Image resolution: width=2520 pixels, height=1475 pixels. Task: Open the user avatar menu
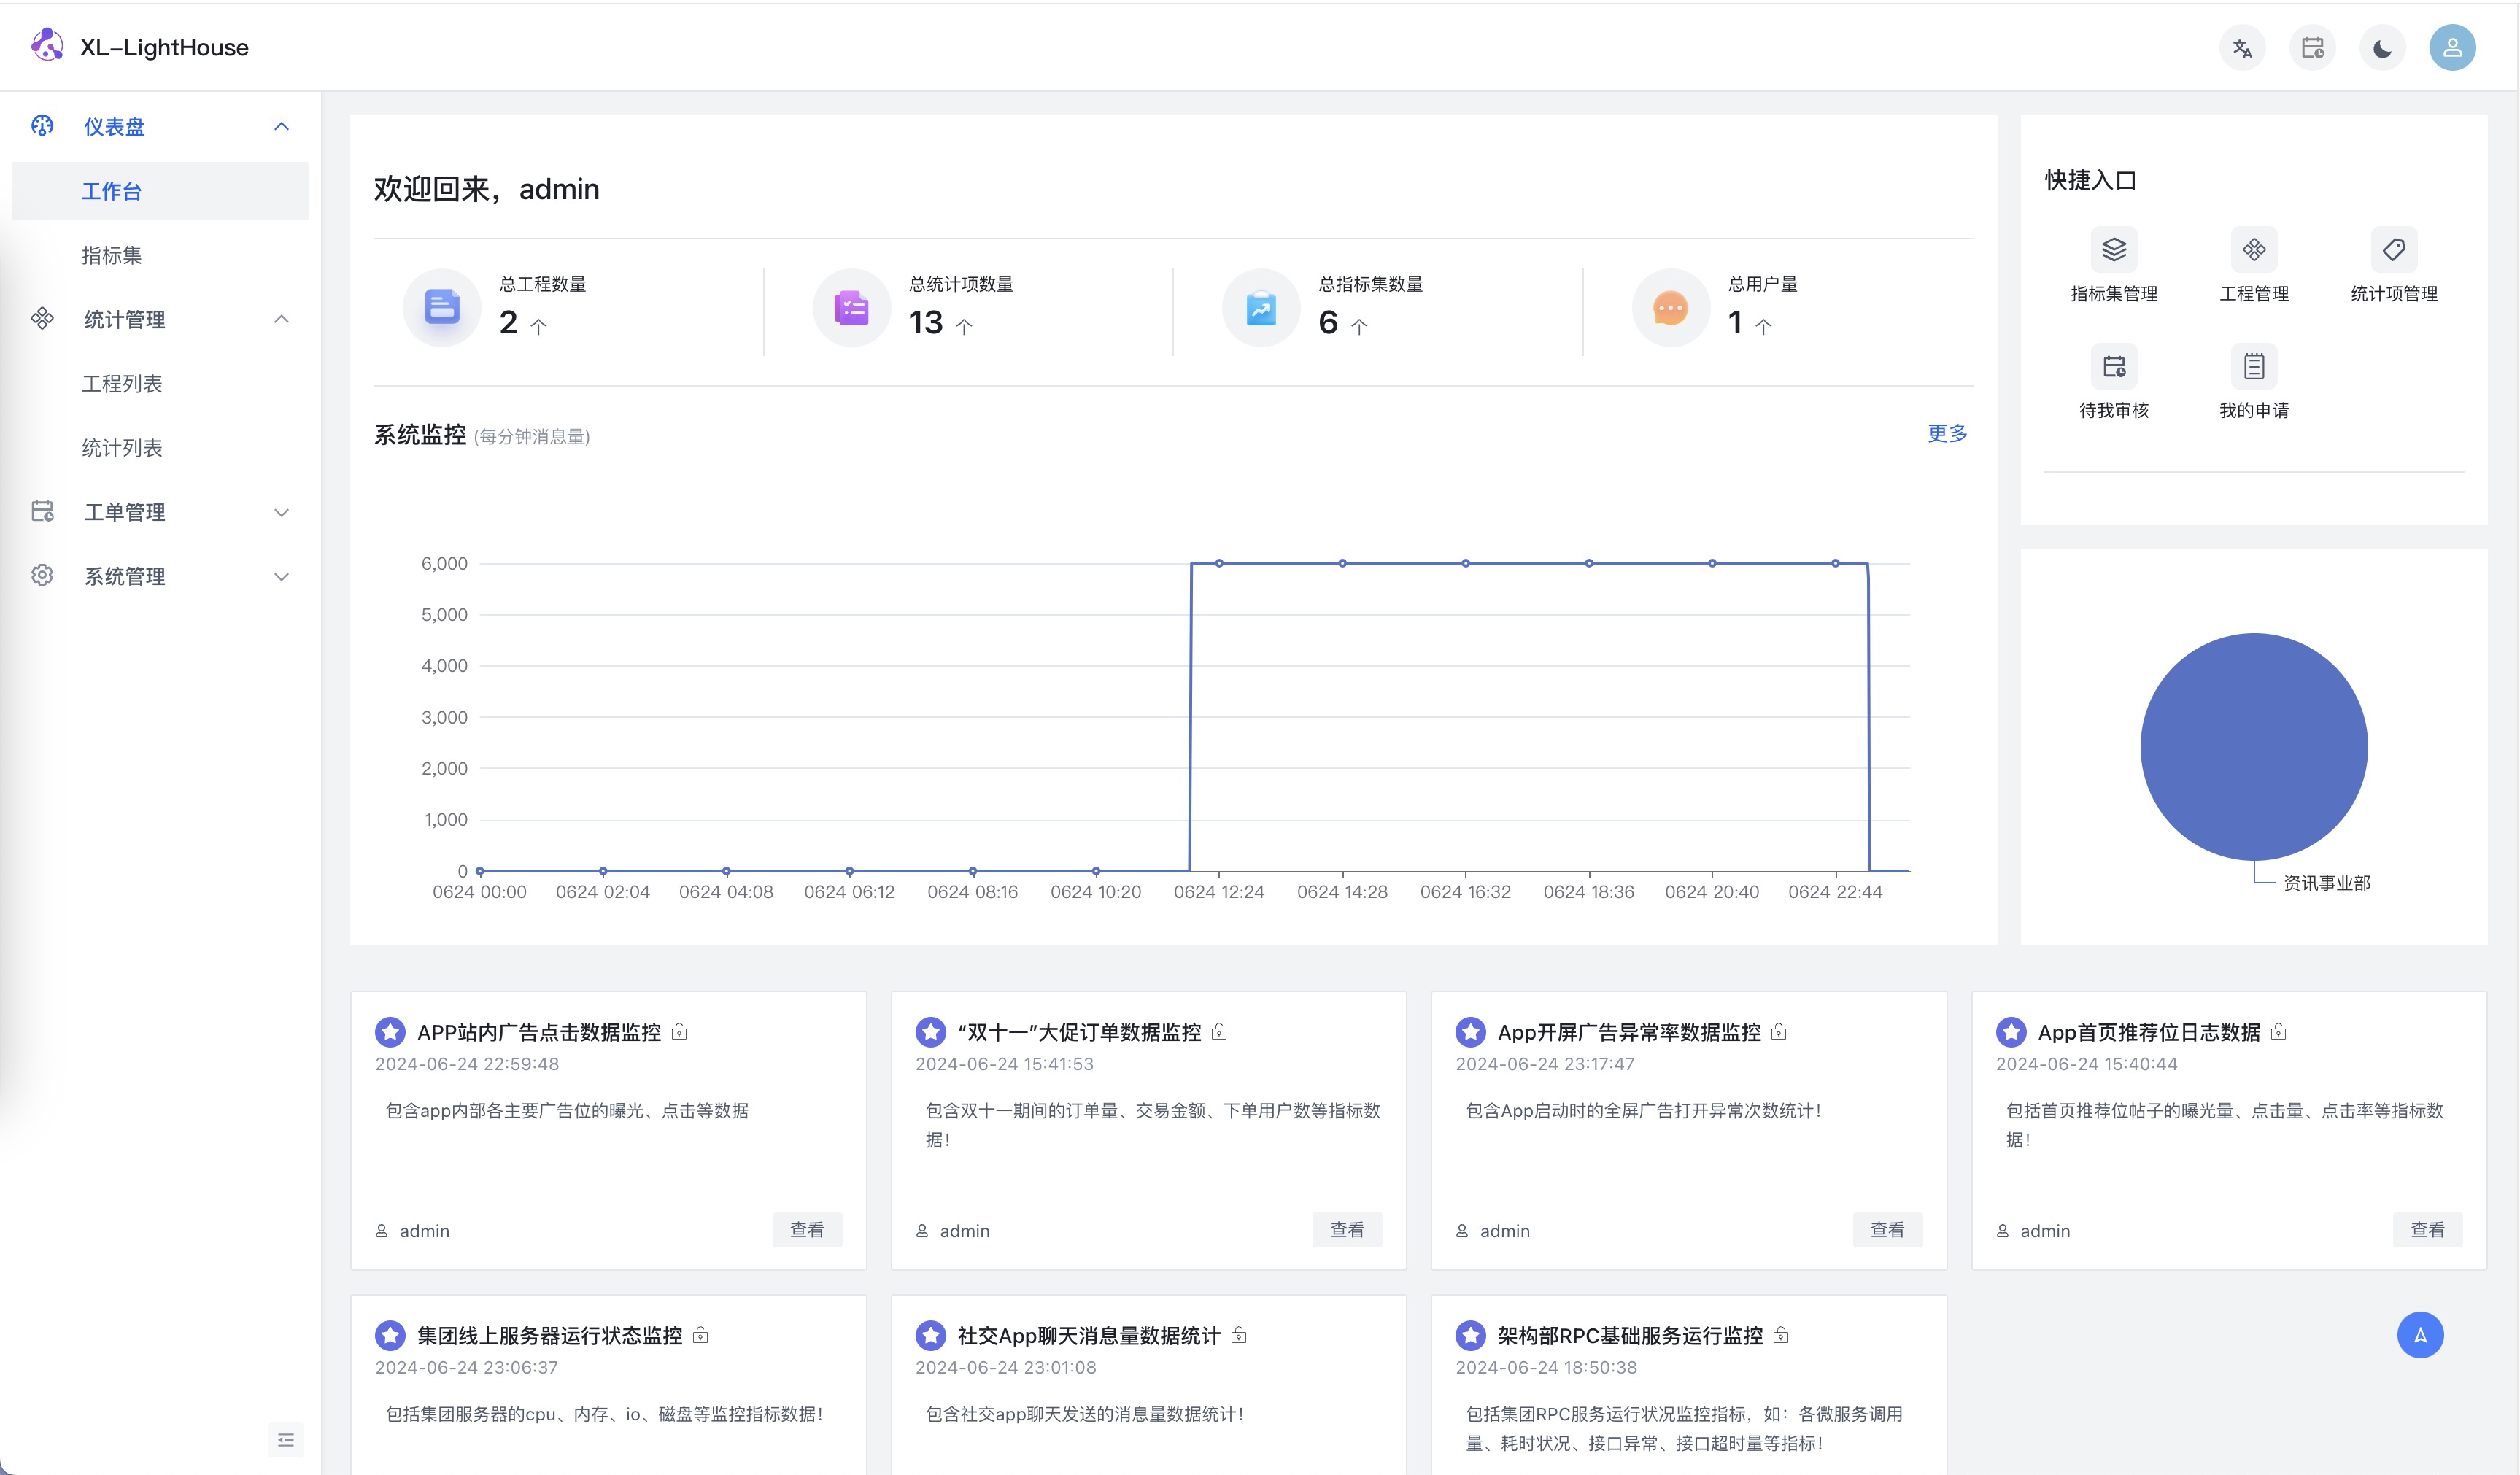[2452, 48]
